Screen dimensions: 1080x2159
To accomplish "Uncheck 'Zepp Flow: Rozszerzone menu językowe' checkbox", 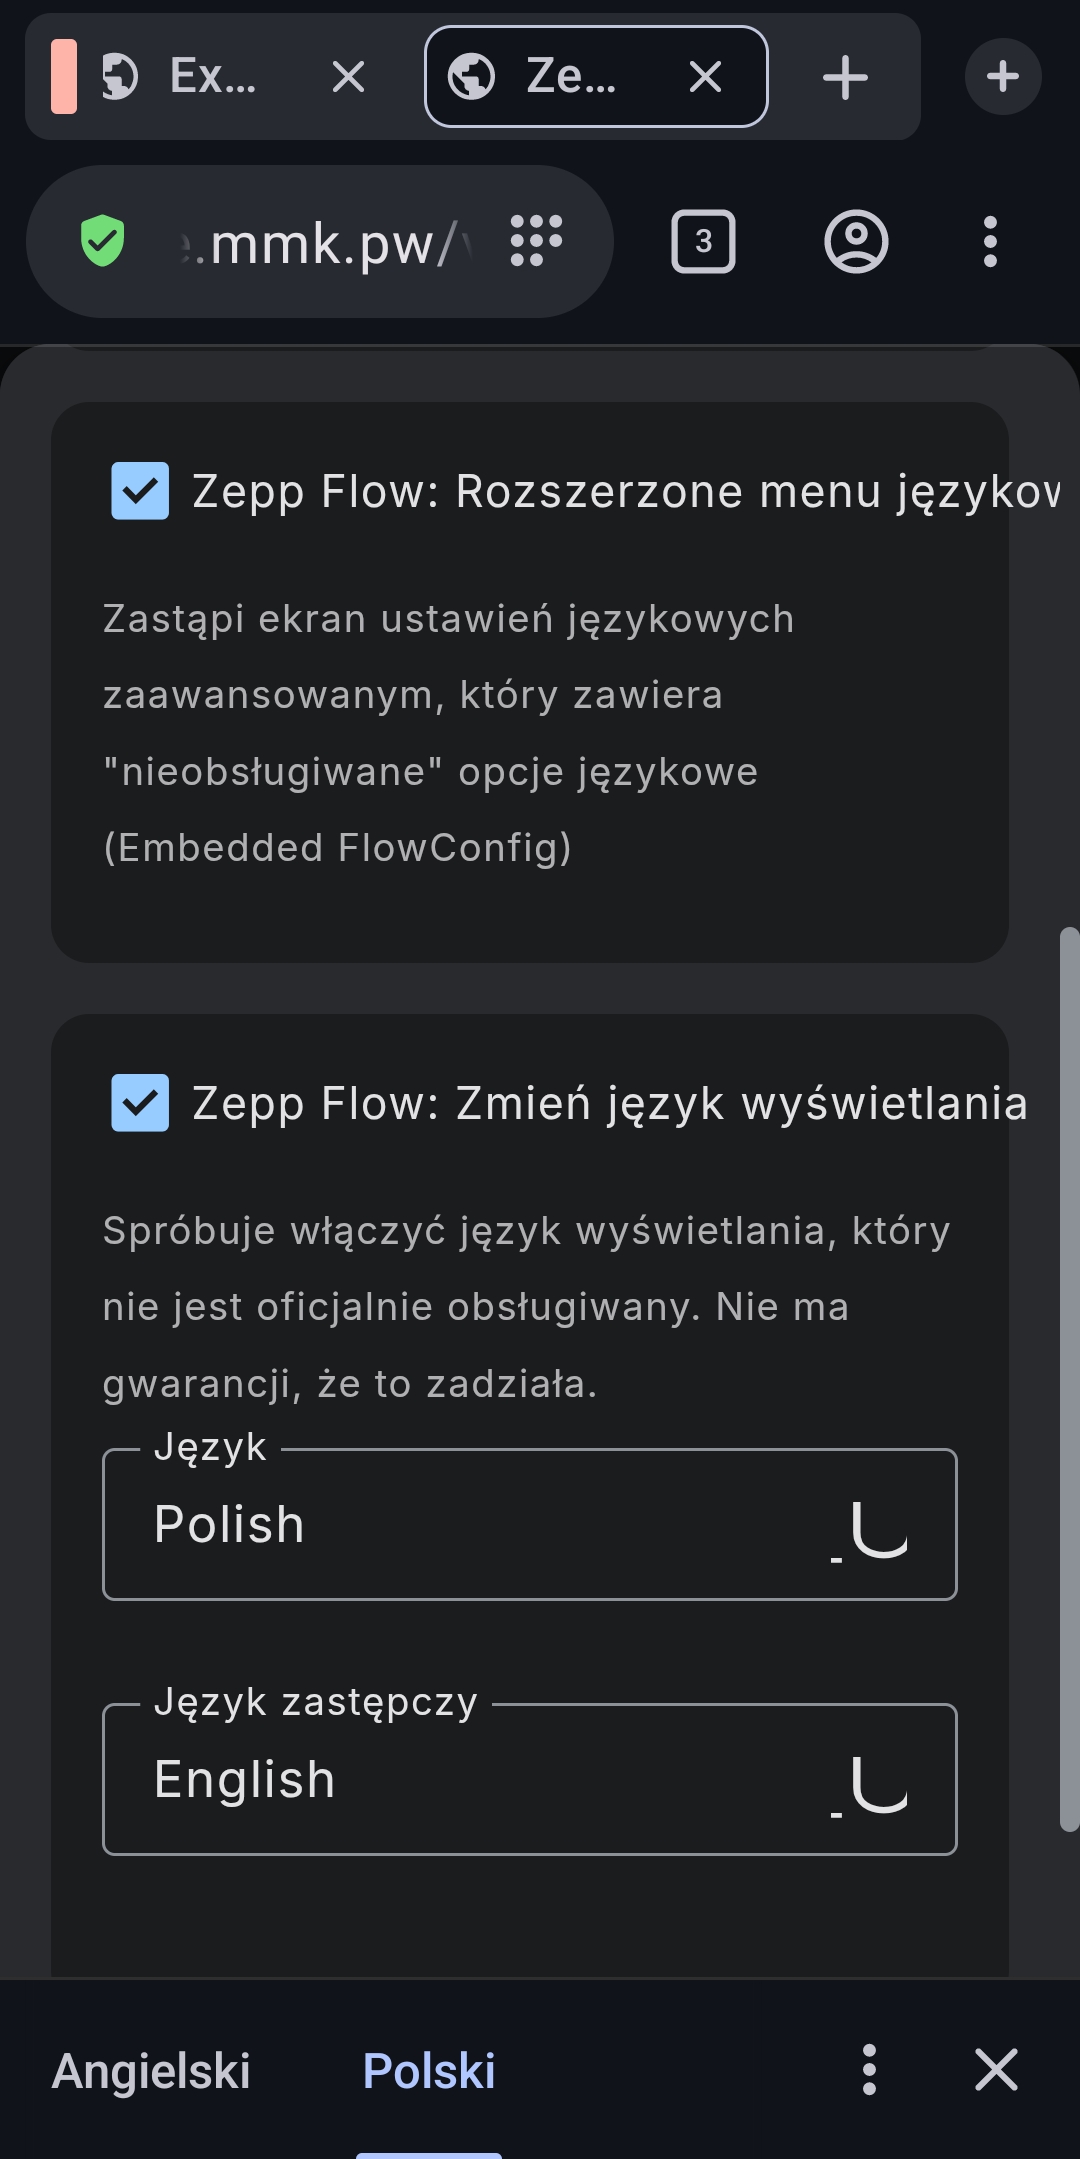I will click(x=140, y=491).
